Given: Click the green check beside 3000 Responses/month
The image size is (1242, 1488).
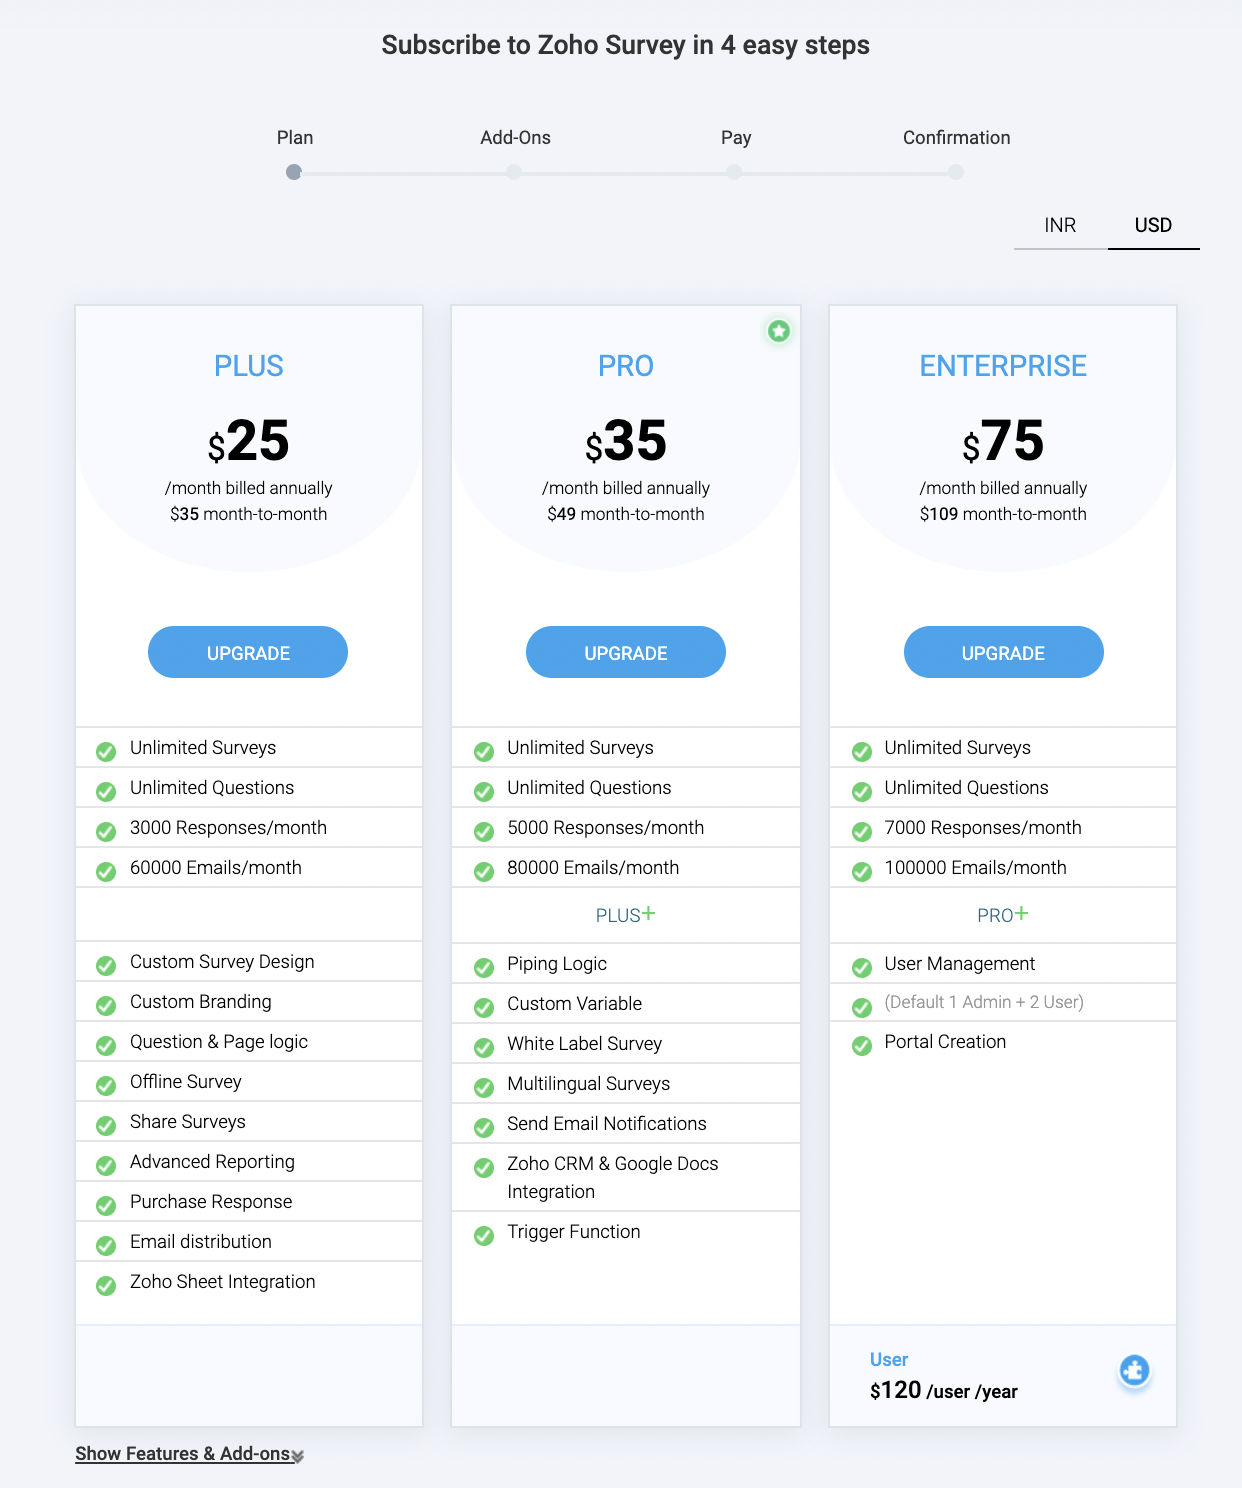Looking at the screenshot, I should click(x=106, y=832).
